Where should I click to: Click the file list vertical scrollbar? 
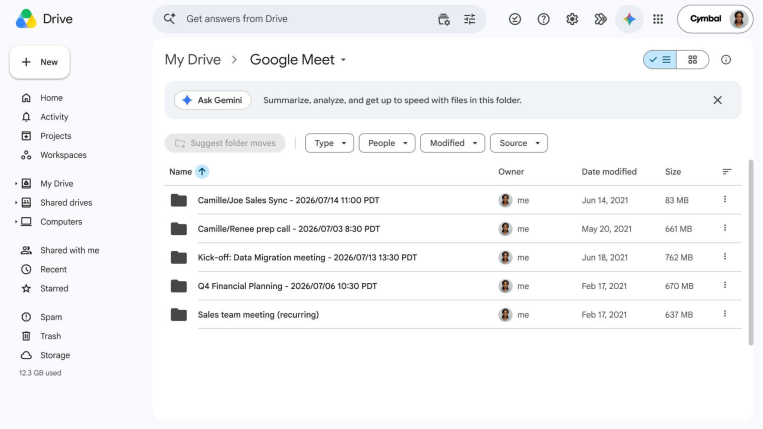751,252
